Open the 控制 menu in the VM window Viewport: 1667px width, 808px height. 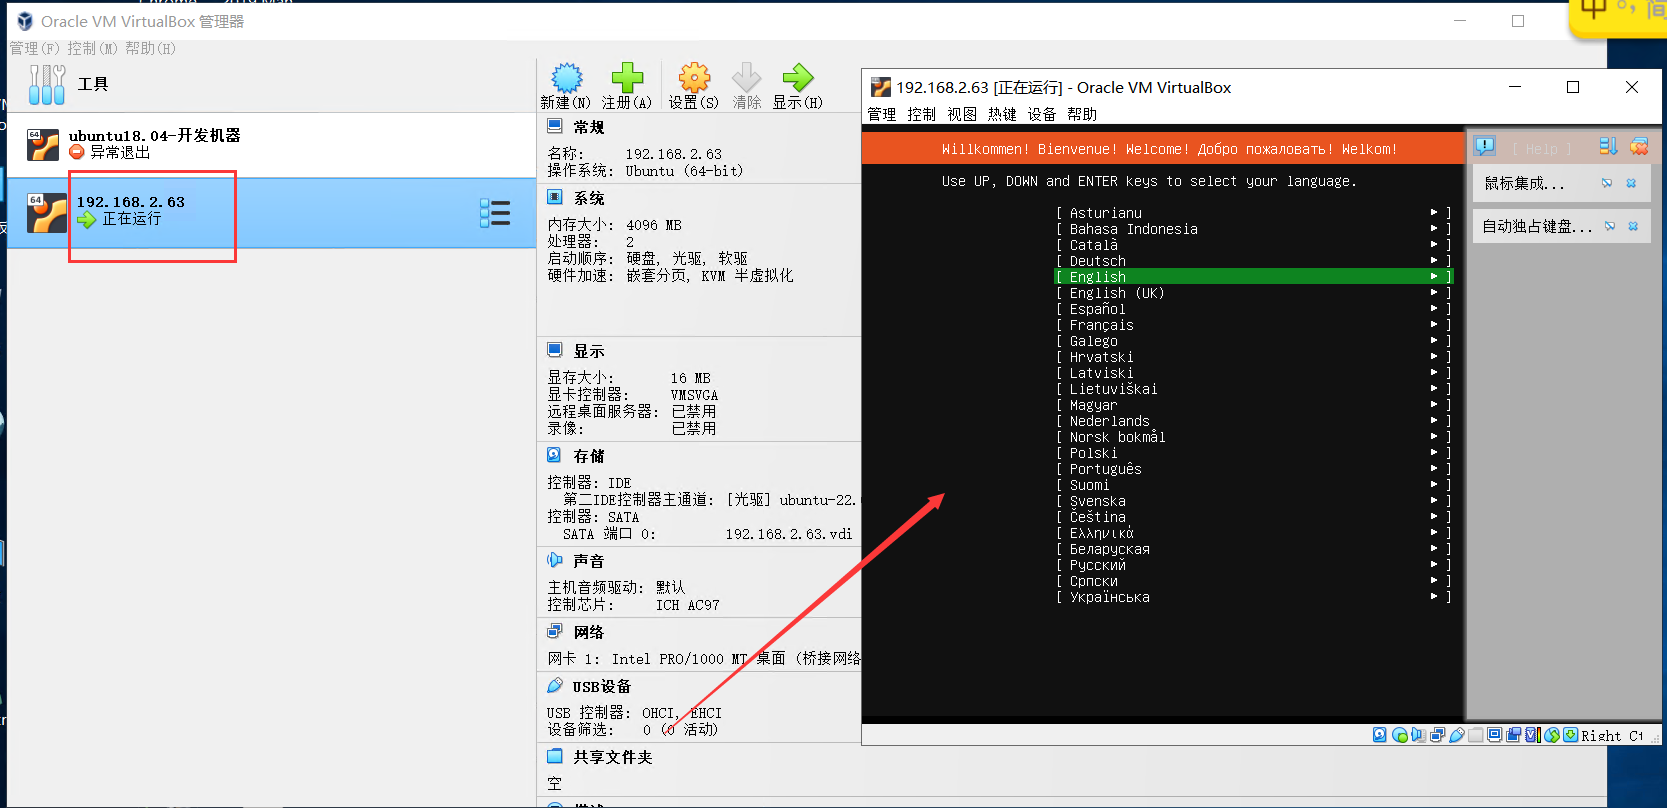(922, 114)
